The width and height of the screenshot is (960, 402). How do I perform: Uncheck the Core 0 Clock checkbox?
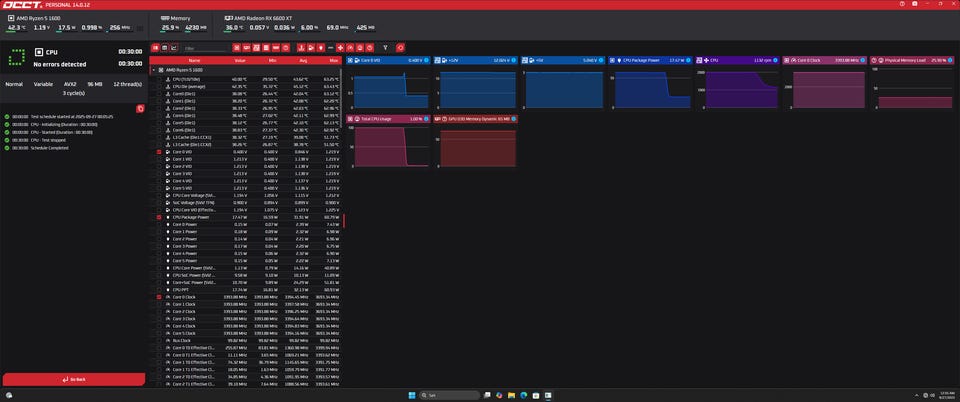coord(159,297)
